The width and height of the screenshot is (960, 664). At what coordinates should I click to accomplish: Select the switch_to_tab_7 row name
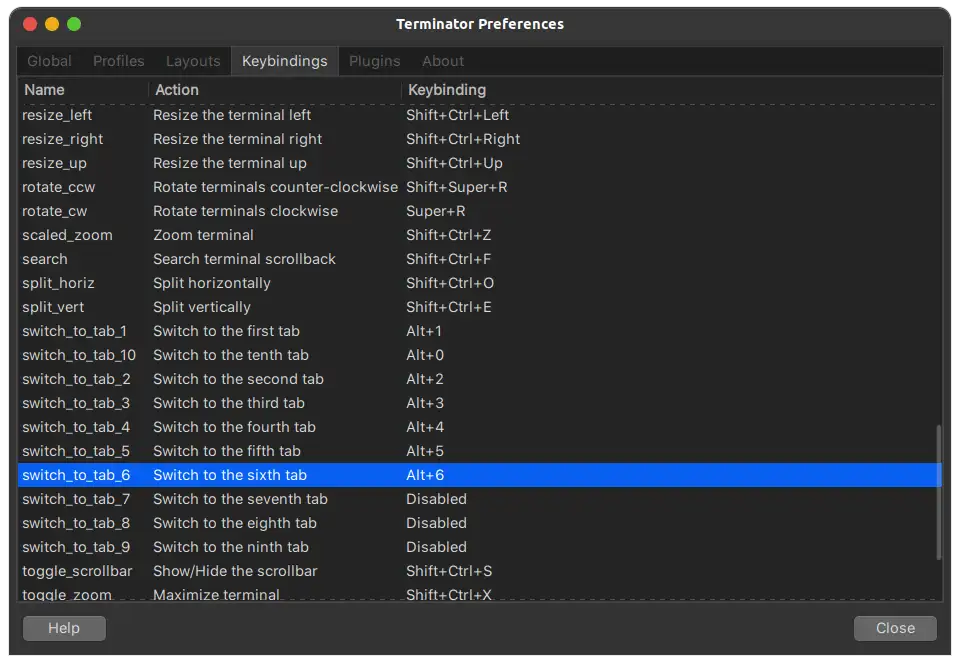tap(76, 499)
